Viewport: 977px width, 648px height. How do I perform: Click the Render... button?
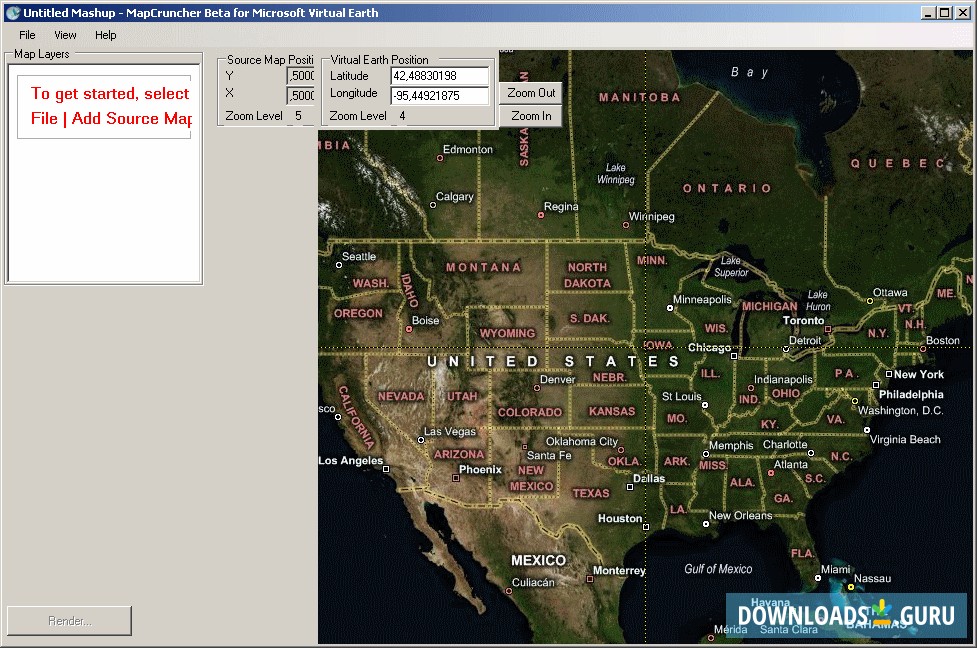pos(69,621)
